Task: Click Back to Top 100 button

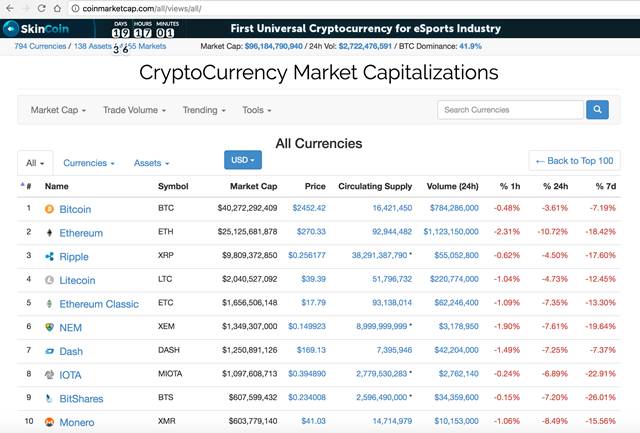Action: [574, 161]
